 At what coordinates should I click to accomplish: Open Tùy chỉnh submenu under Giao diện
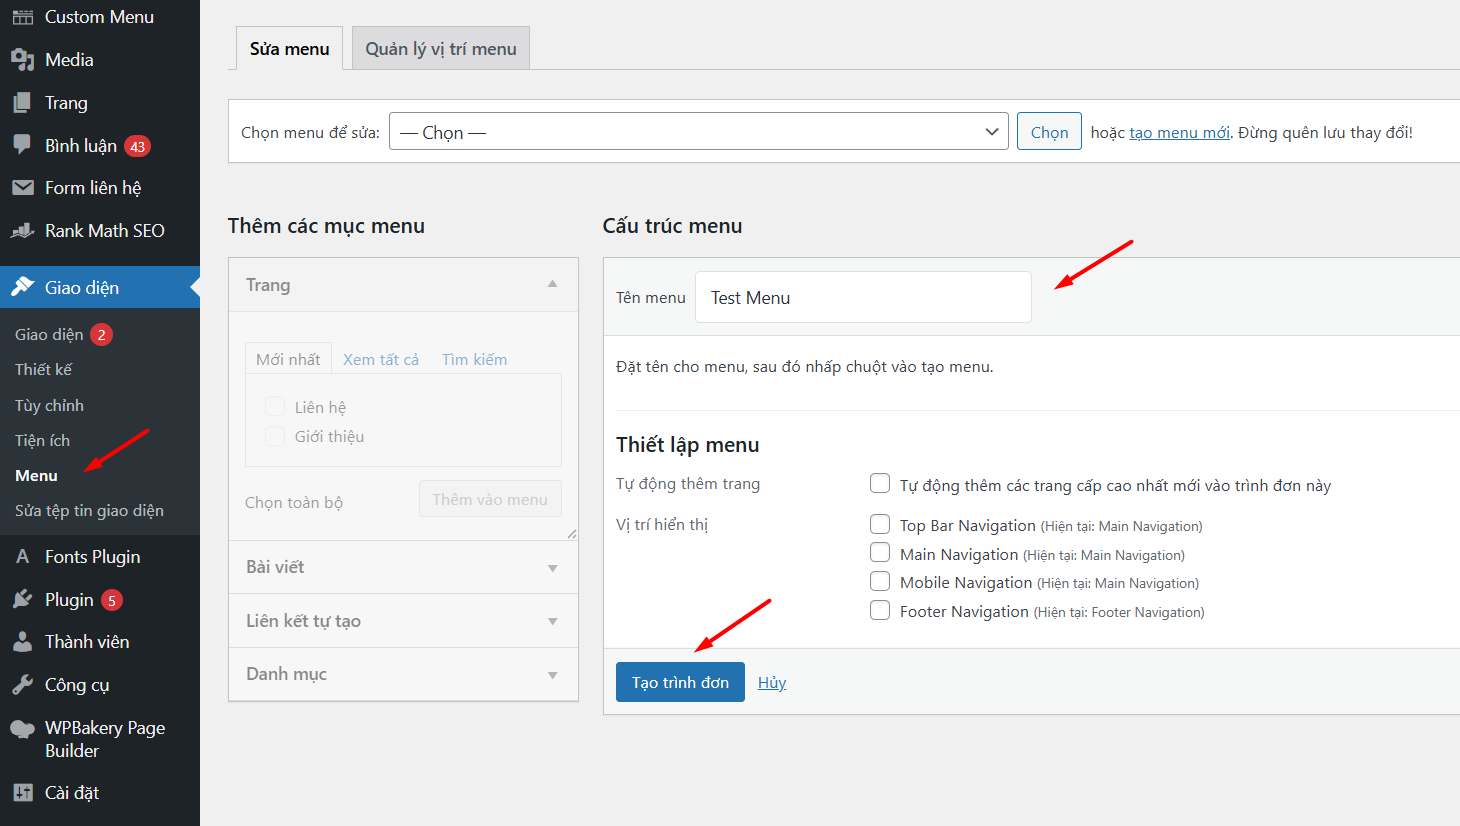tap(49, 405)
